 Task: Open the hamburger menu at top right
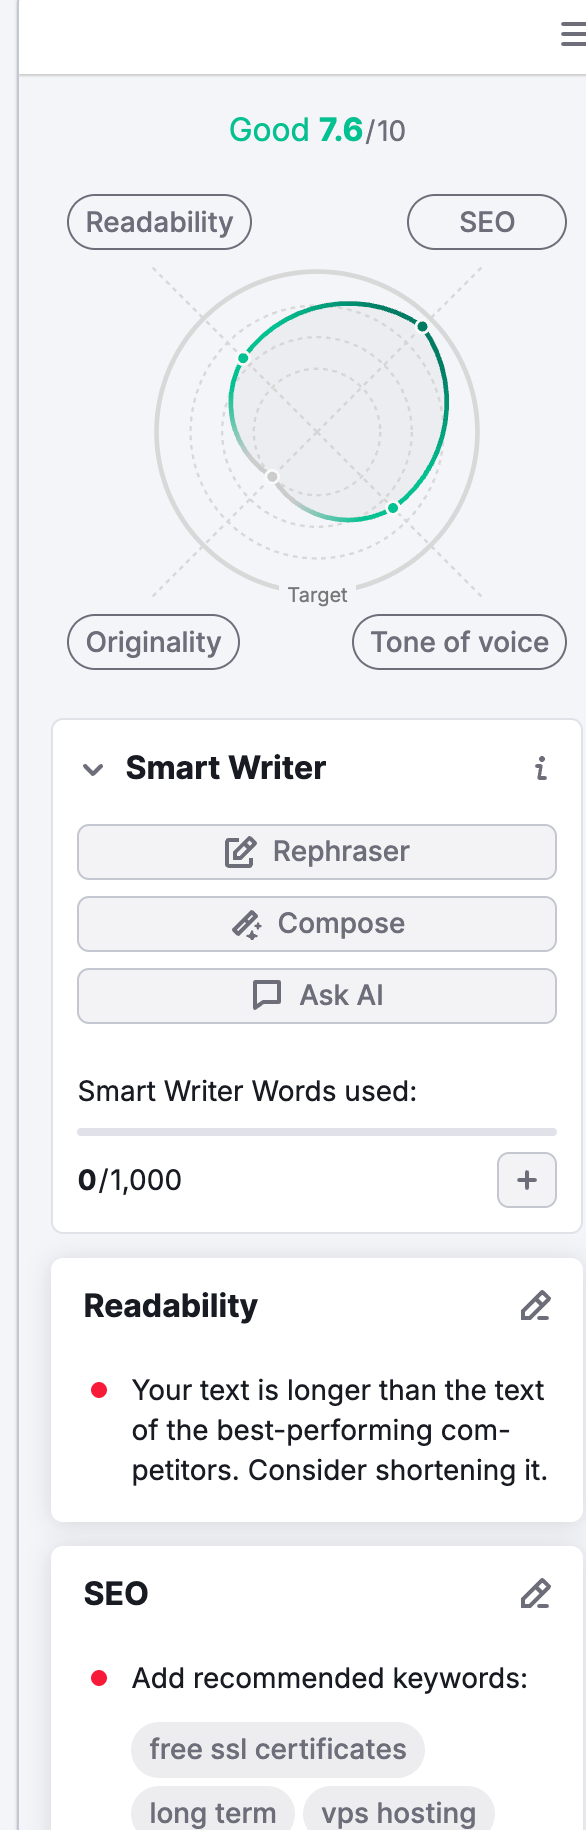pyautogui.click(x=572, y=33)
